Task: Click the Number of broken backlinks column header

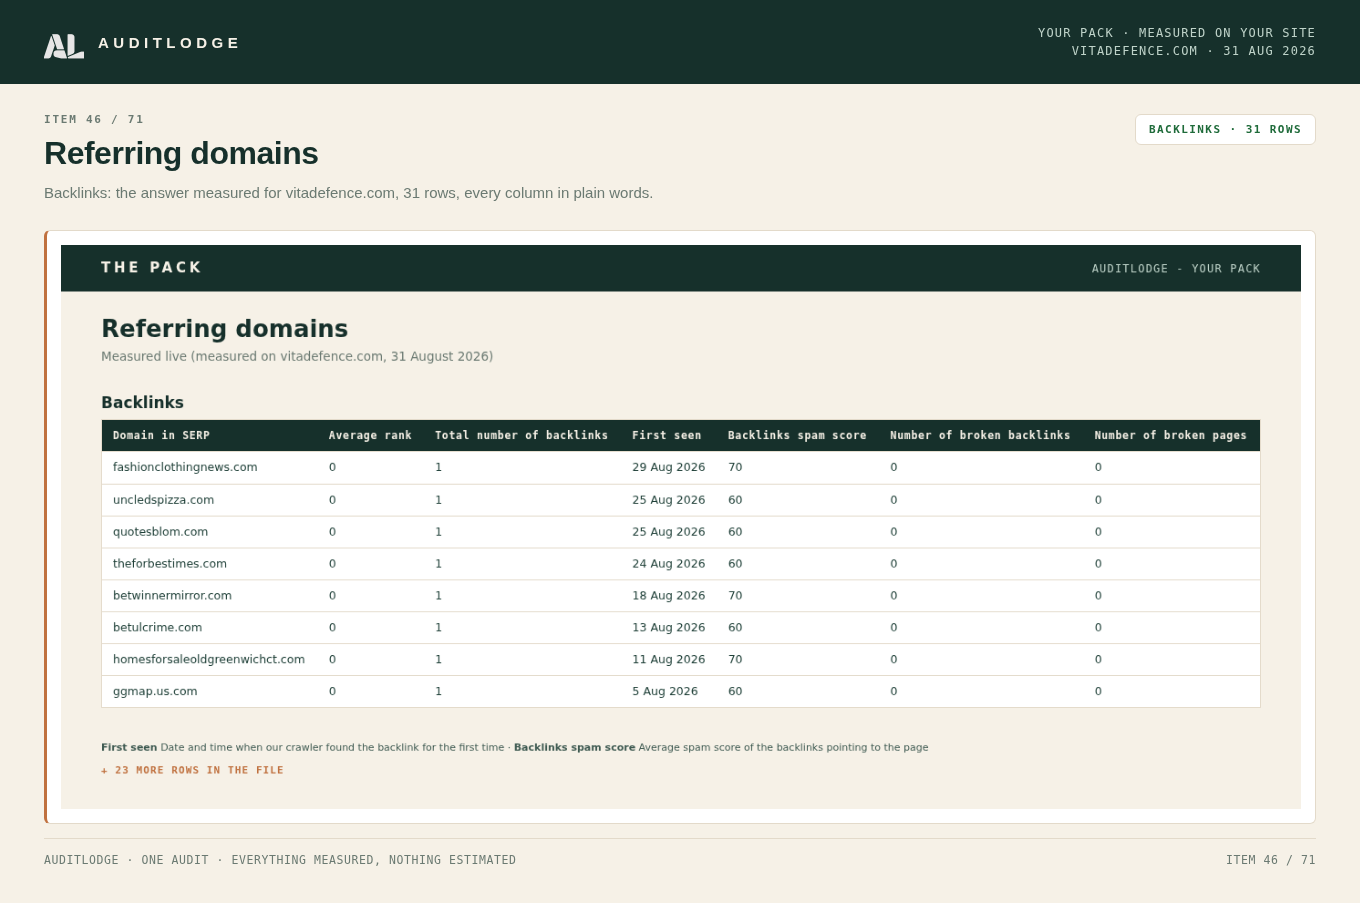Action: [x=980, y=435]
